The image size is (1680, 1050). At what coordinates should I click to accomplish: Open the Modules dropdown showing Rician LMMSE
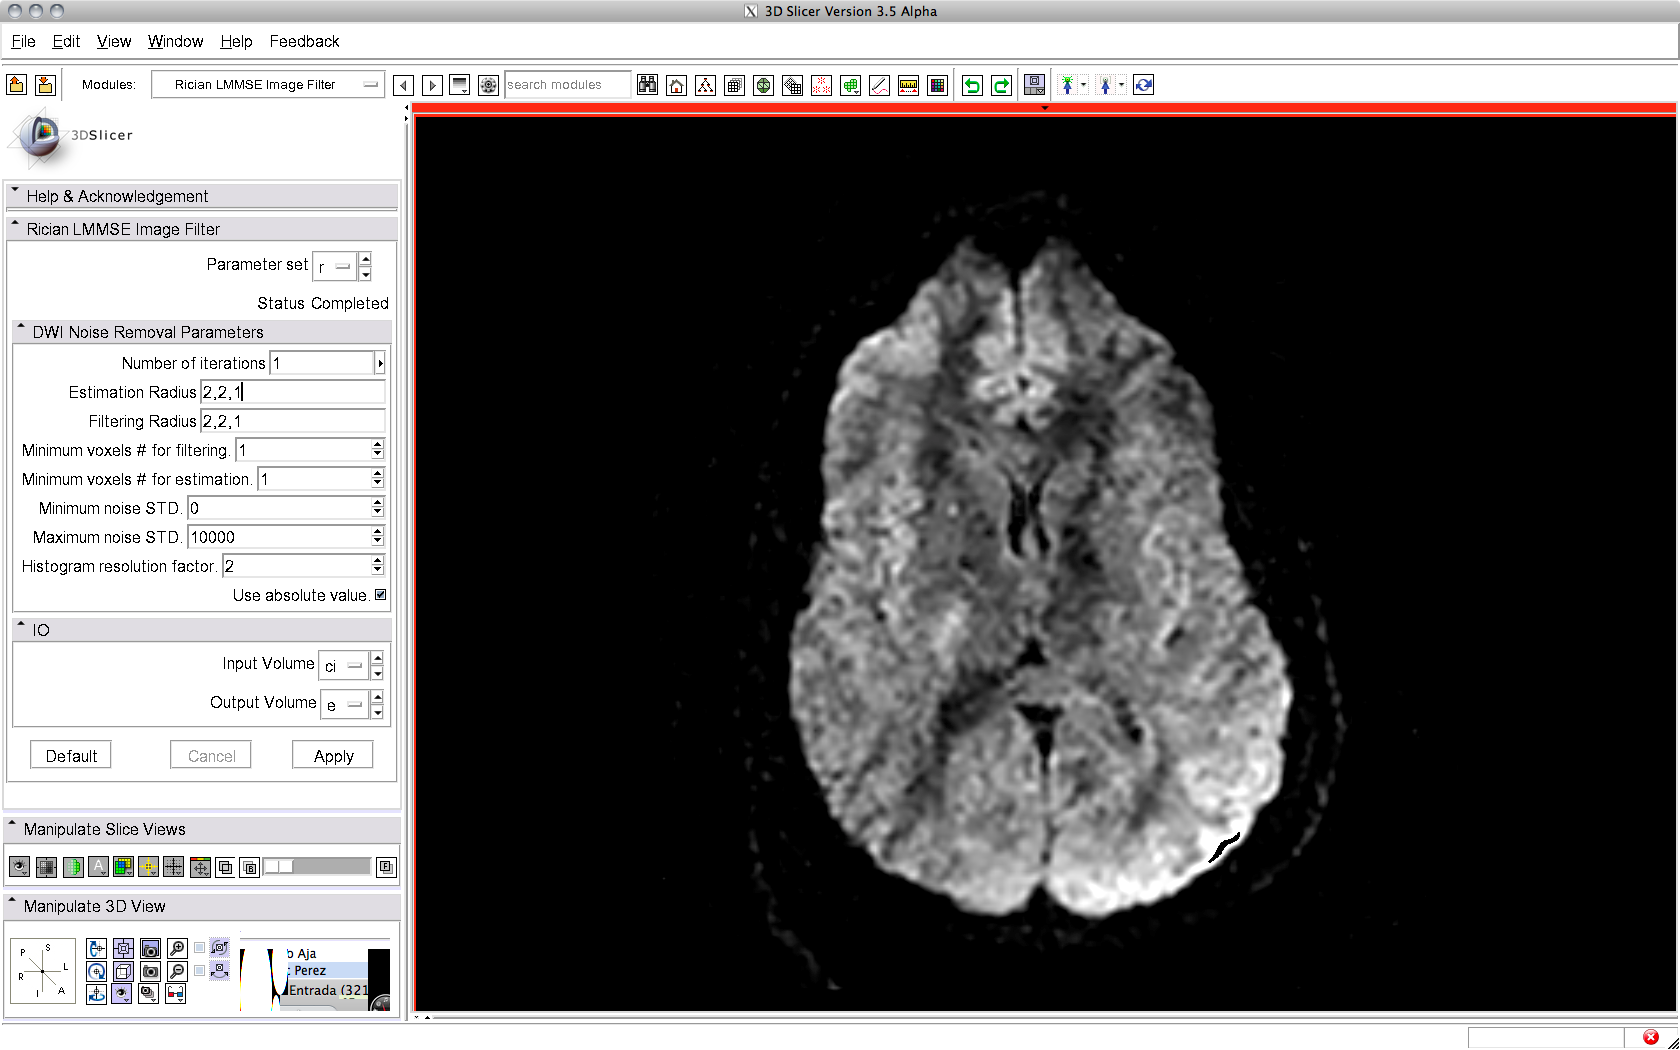268,85
